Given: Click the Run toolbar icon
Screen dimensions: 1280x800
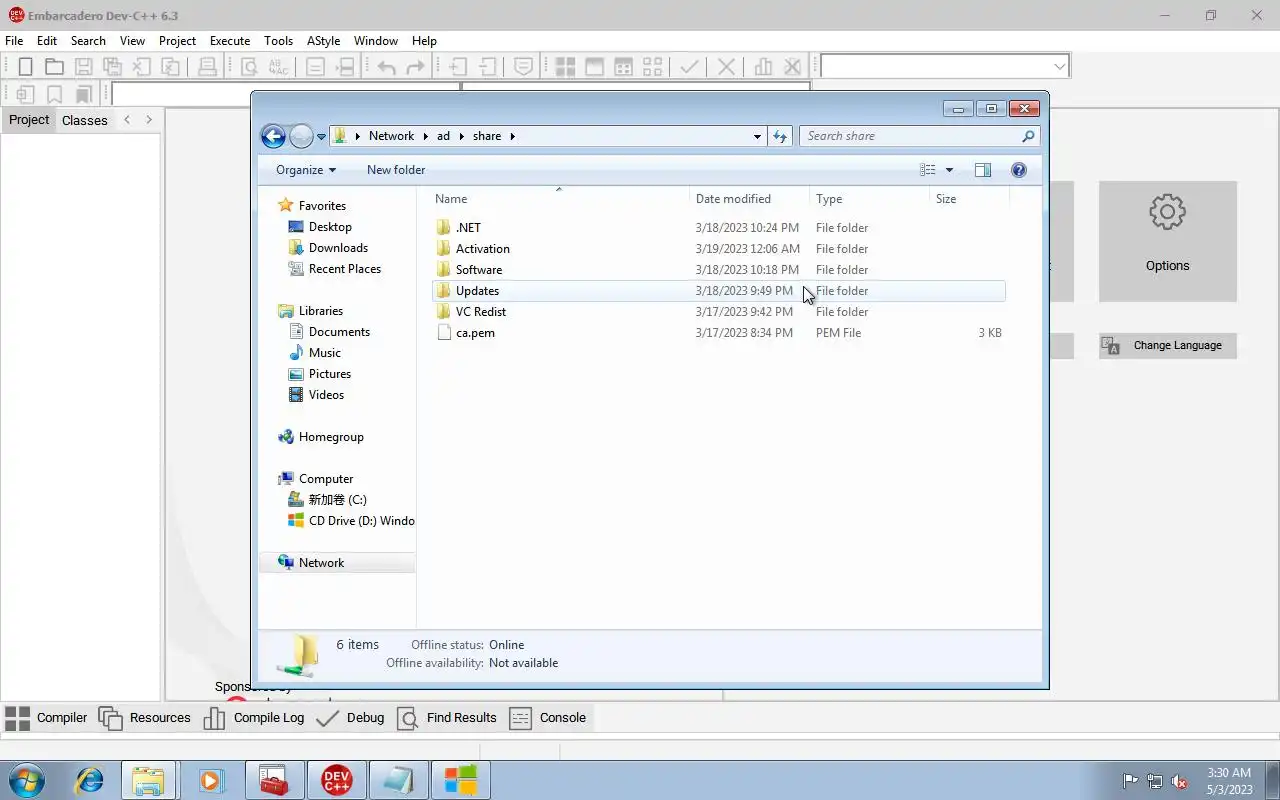Looking at the screenshot, I should [x=594, y=67].
